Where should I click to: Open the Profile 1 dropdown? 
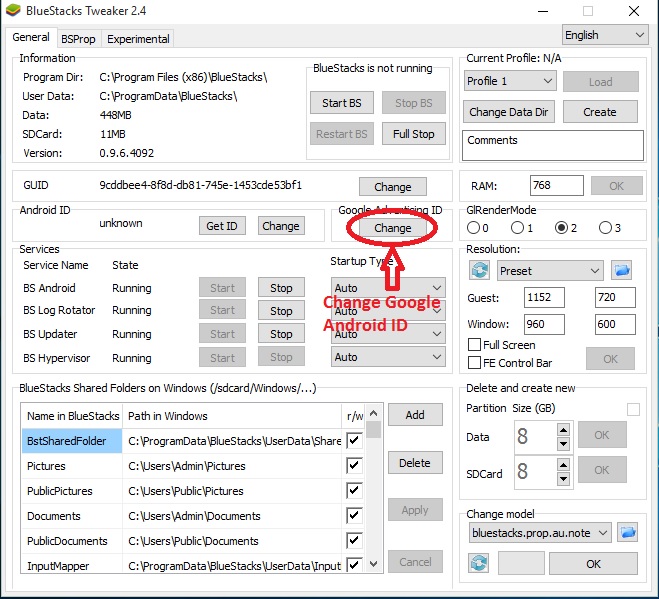510,81
